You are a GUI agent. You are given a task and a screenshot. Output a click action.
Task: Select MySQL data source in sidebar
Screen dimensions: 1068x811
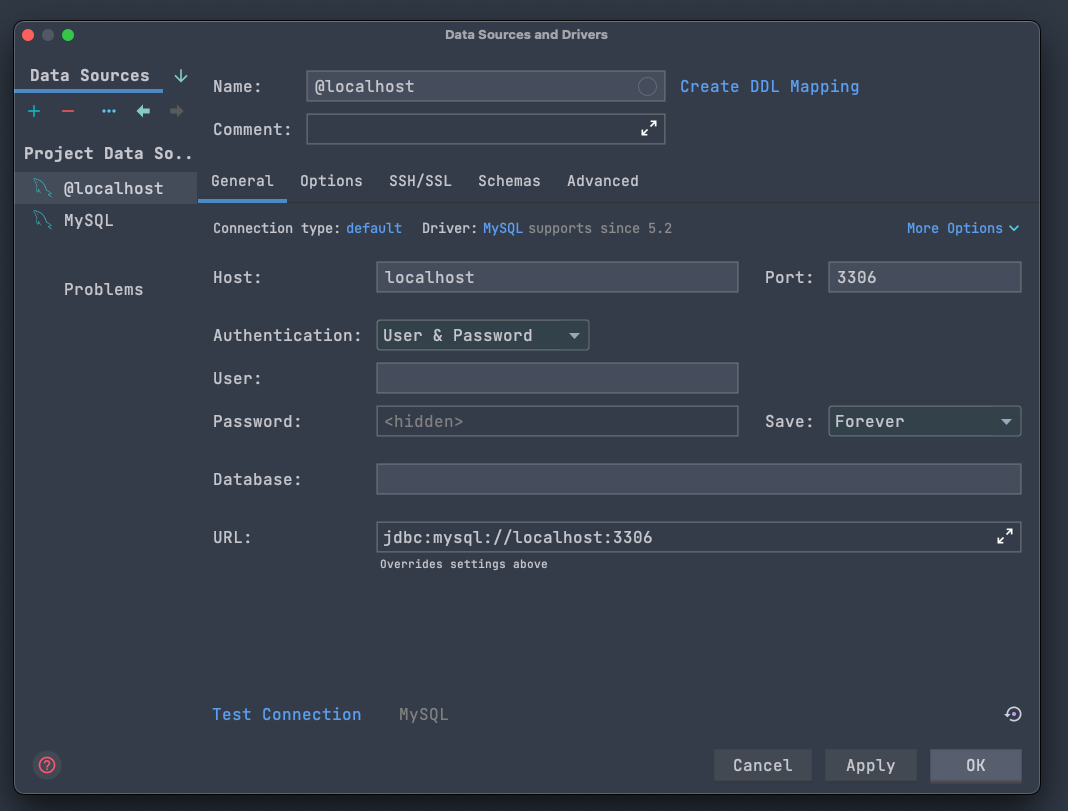(x=88, y=220)
